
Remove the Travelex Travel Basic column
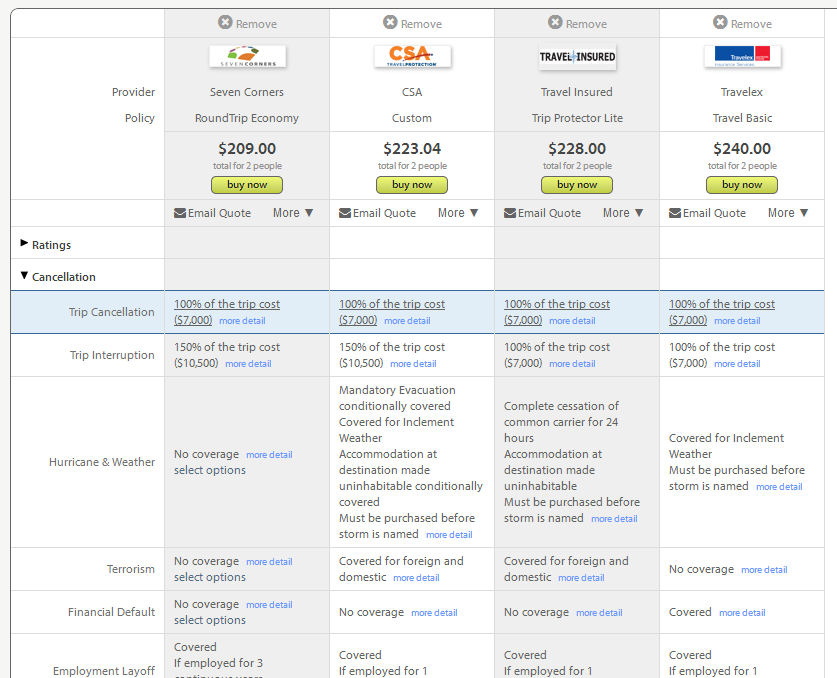coord(742,23)
